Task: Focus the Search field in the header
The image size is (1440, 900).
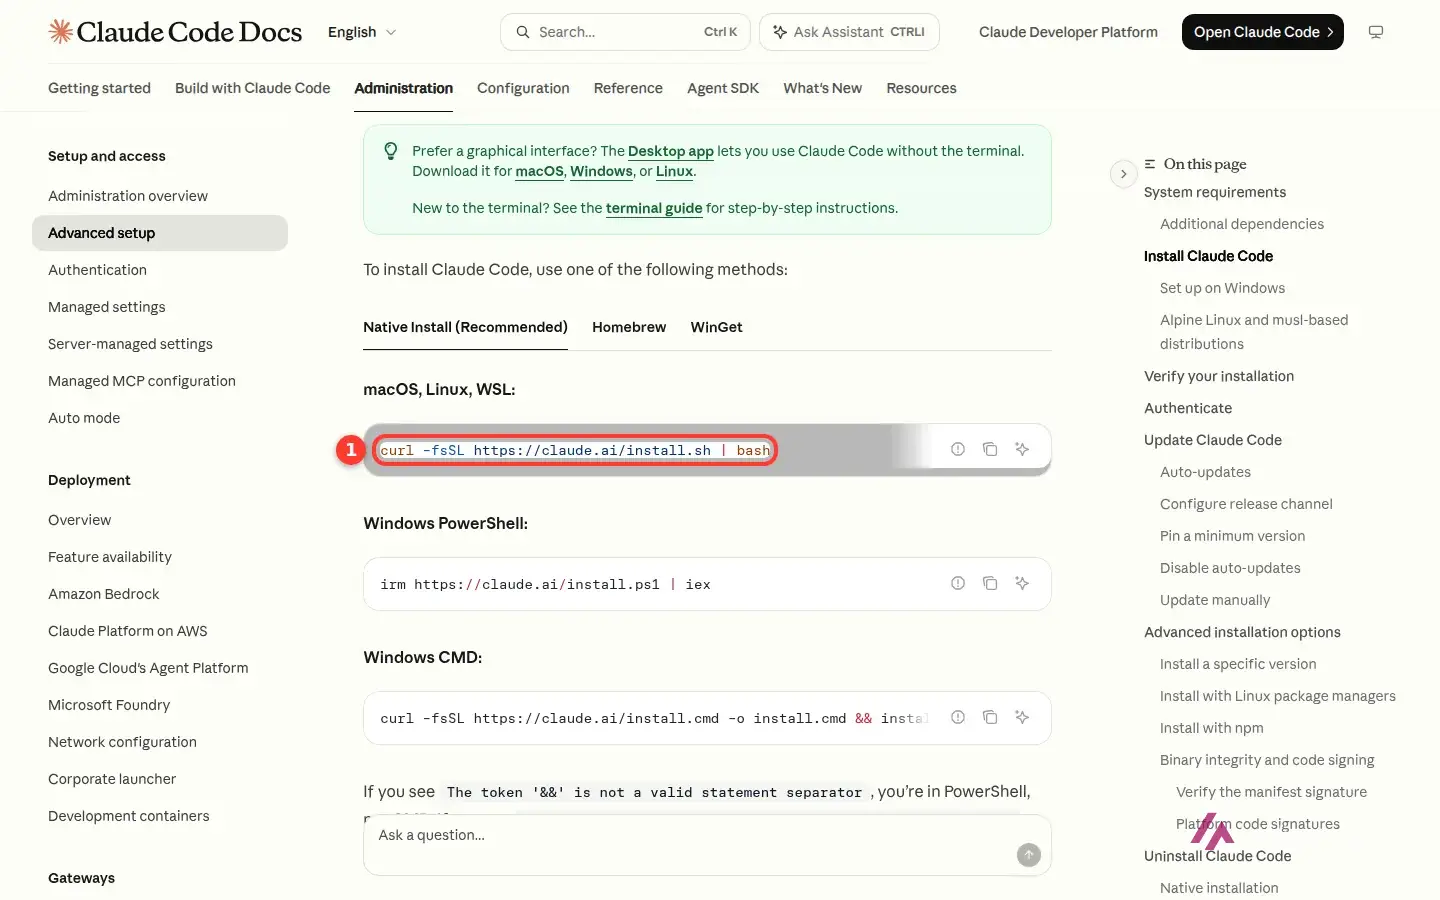Action: click(625, 32)
